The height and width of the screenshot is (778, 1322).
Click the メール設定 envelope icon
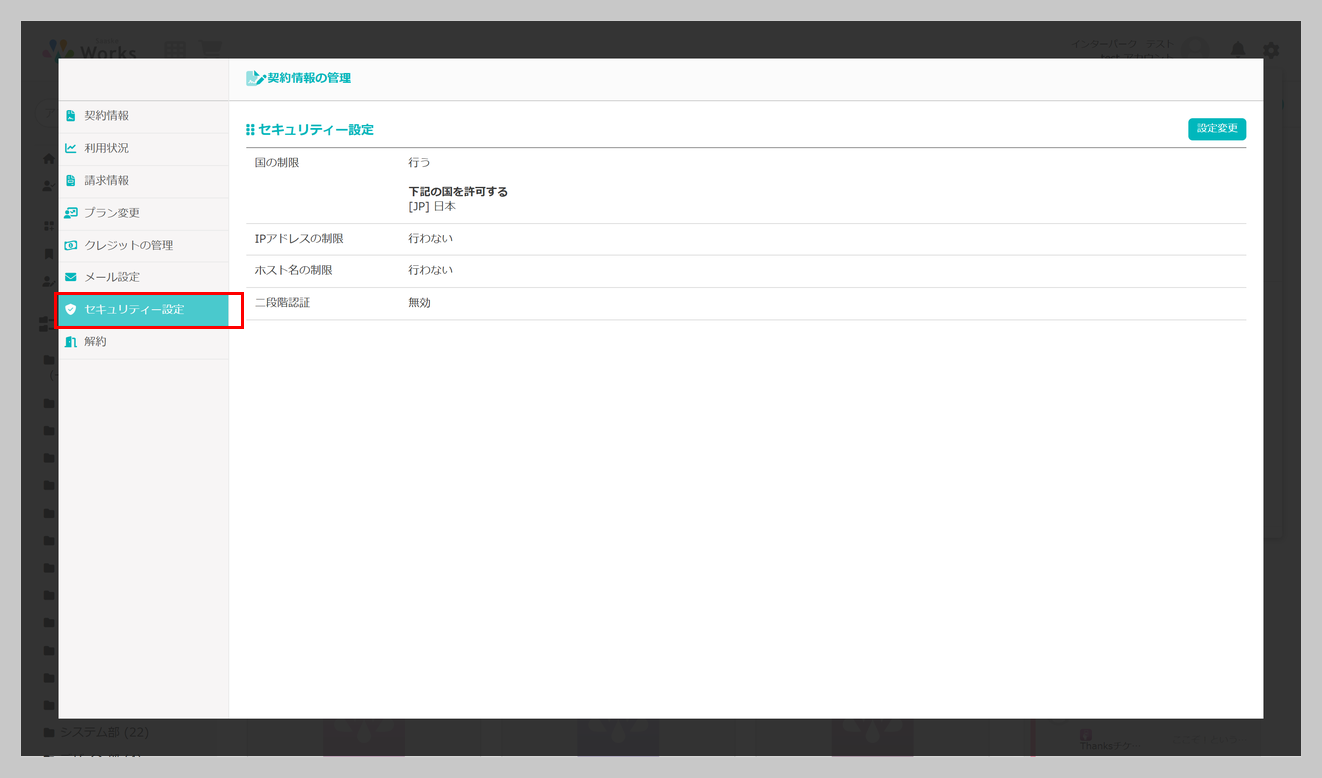[71, 277]
